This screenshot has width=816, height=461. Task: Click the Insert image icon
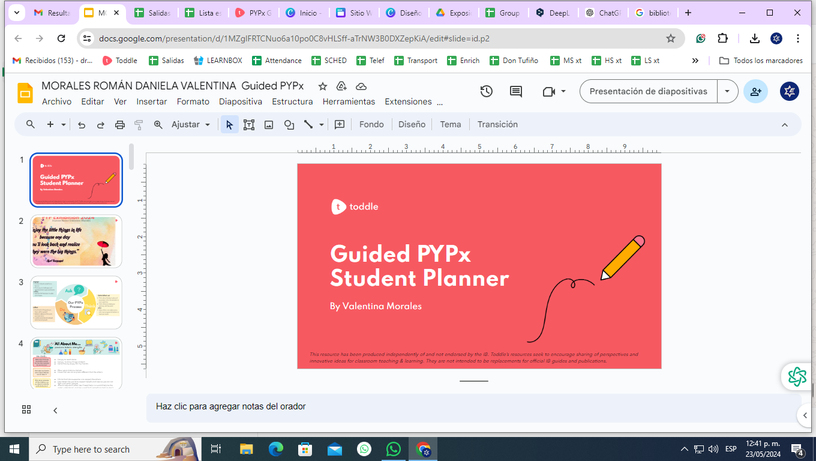269,125
